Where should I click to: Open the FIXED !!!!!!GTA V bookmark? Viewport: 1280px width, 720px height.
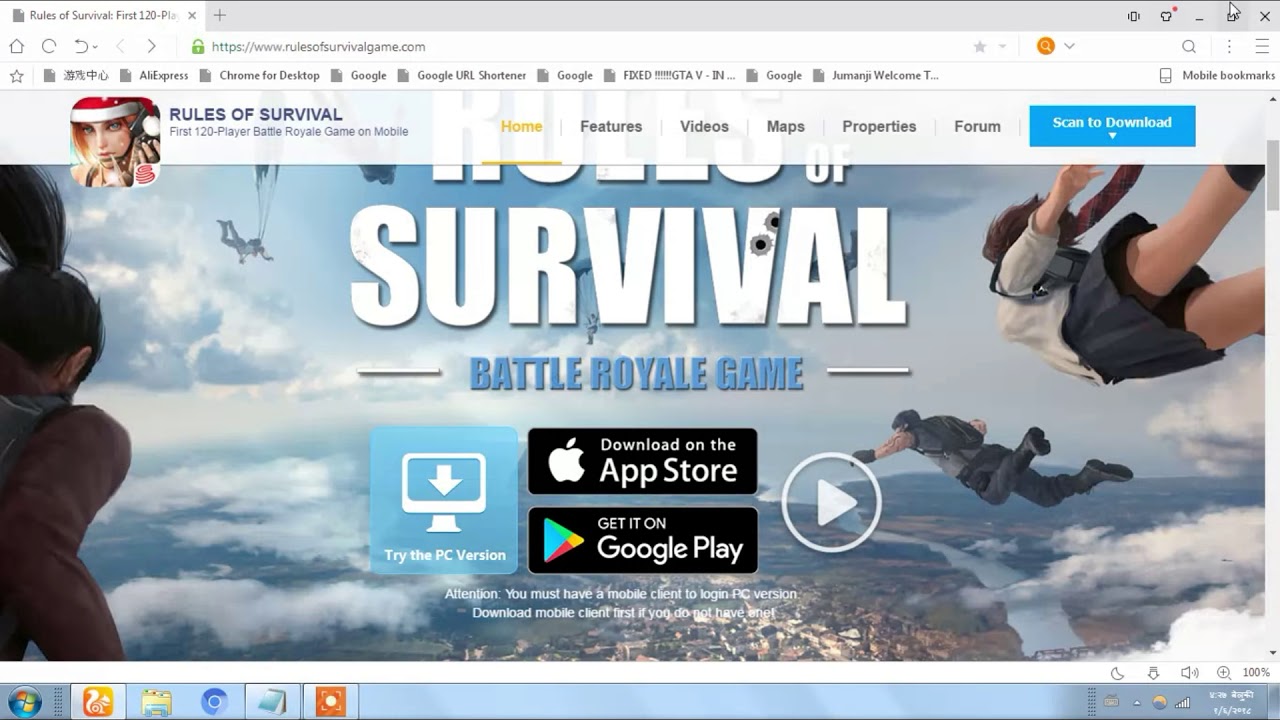(669, 75)
